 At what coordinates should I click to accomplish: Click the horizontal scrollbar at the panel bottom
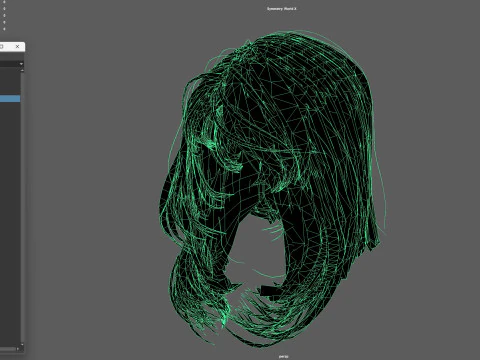coord(8,349)
